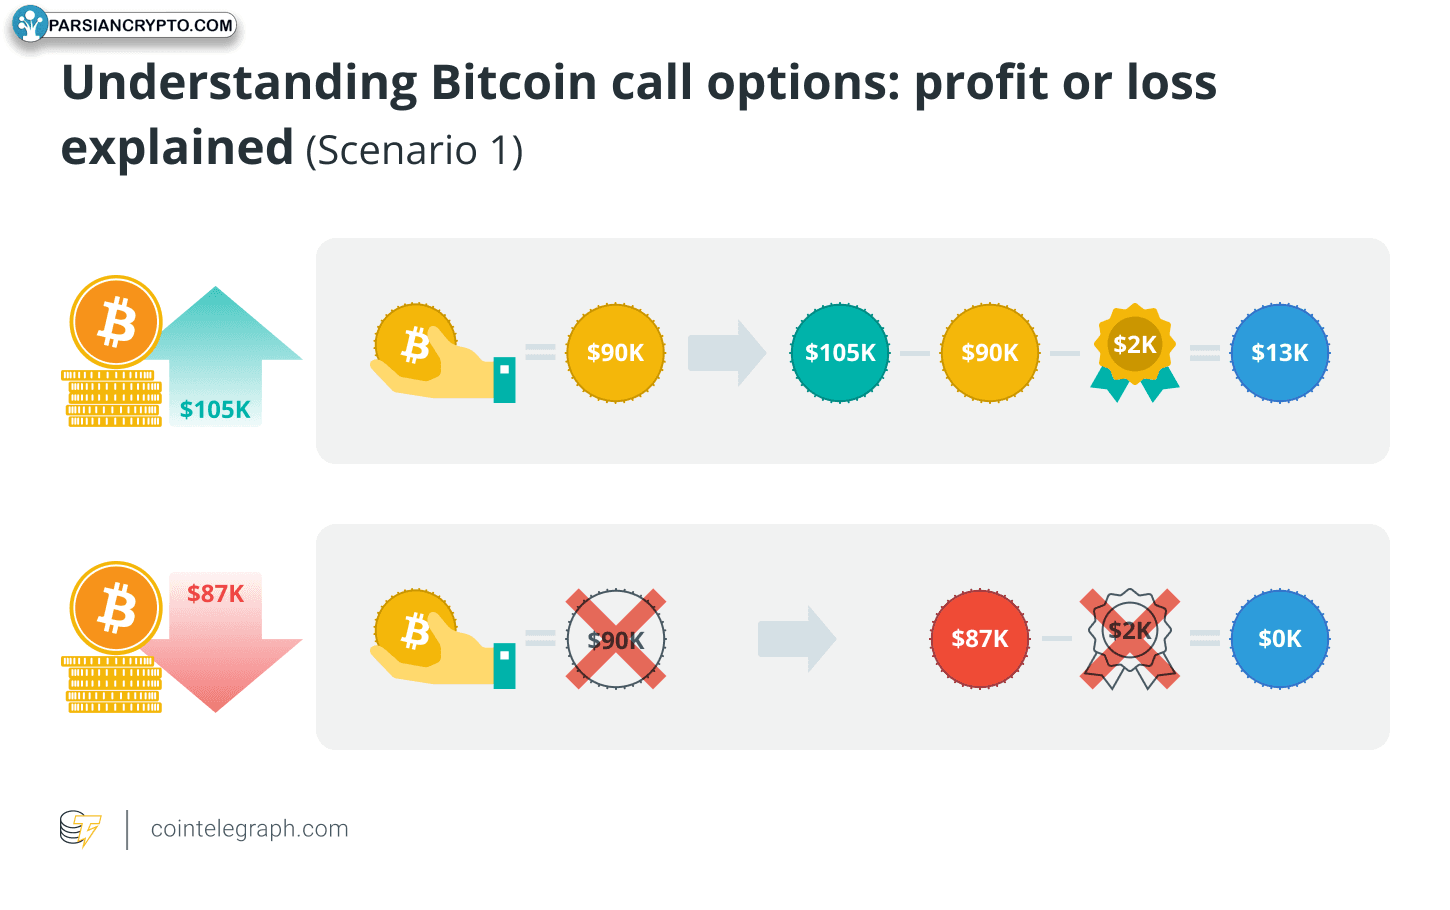Click the blue $0K result circle
1450x910 pixels.
pyautogui.click(x=1280, y=639)
